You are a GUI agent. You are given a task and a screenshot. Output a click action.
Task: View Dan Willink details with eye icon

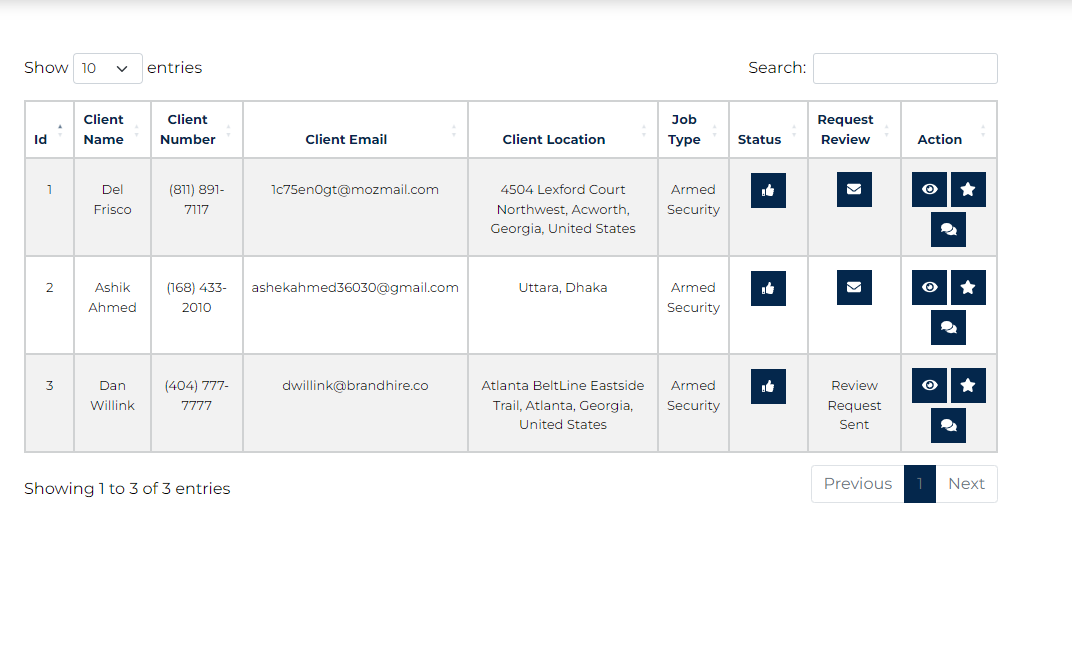pos(929,386)
